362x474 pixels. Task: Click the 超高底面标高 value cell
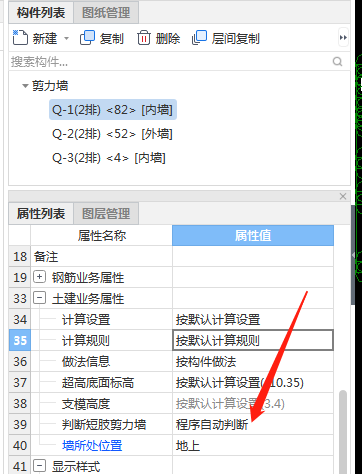[x=253, y=382]
